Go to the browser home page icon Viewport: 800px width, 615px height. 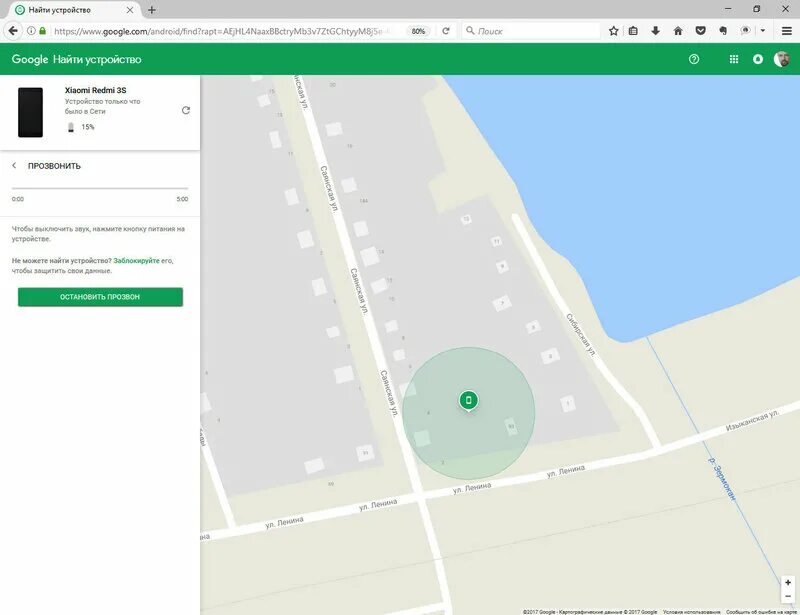(678, 31)
